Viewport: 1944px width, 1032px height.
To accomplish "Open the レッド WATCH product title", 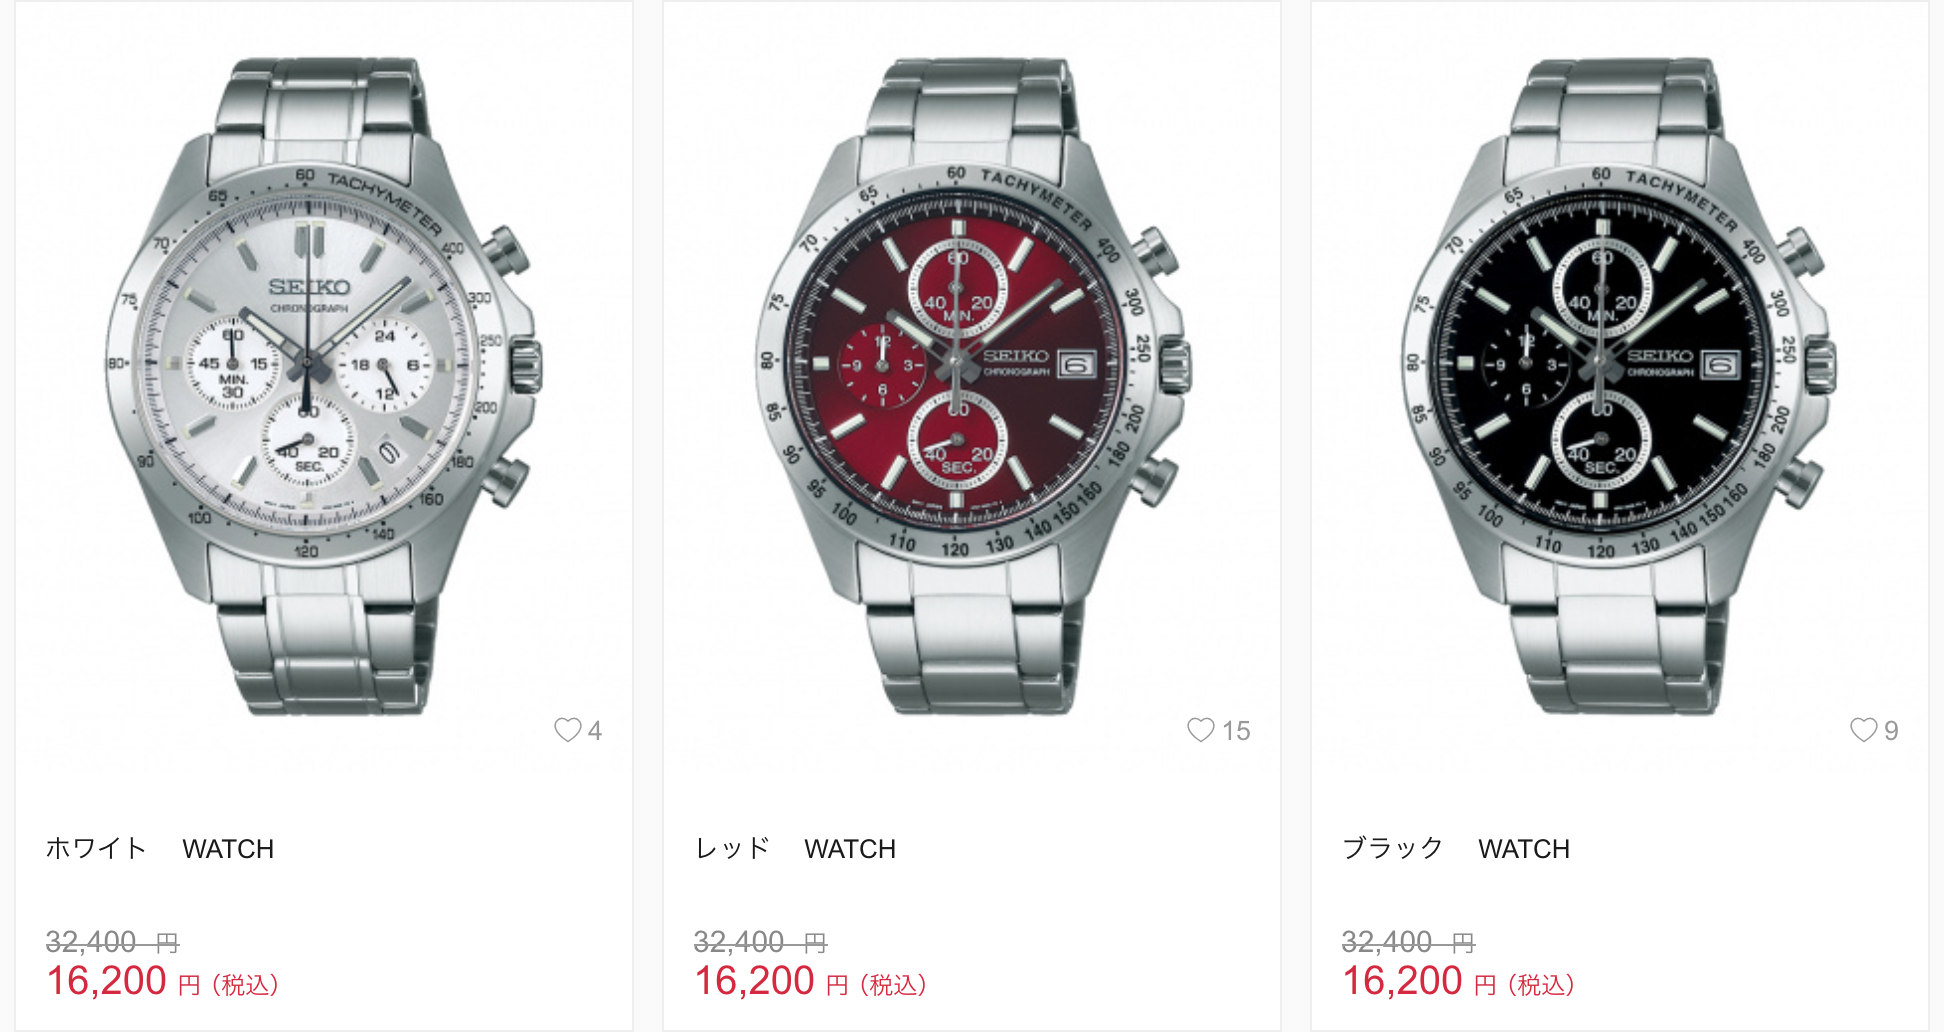I will 795,849.
